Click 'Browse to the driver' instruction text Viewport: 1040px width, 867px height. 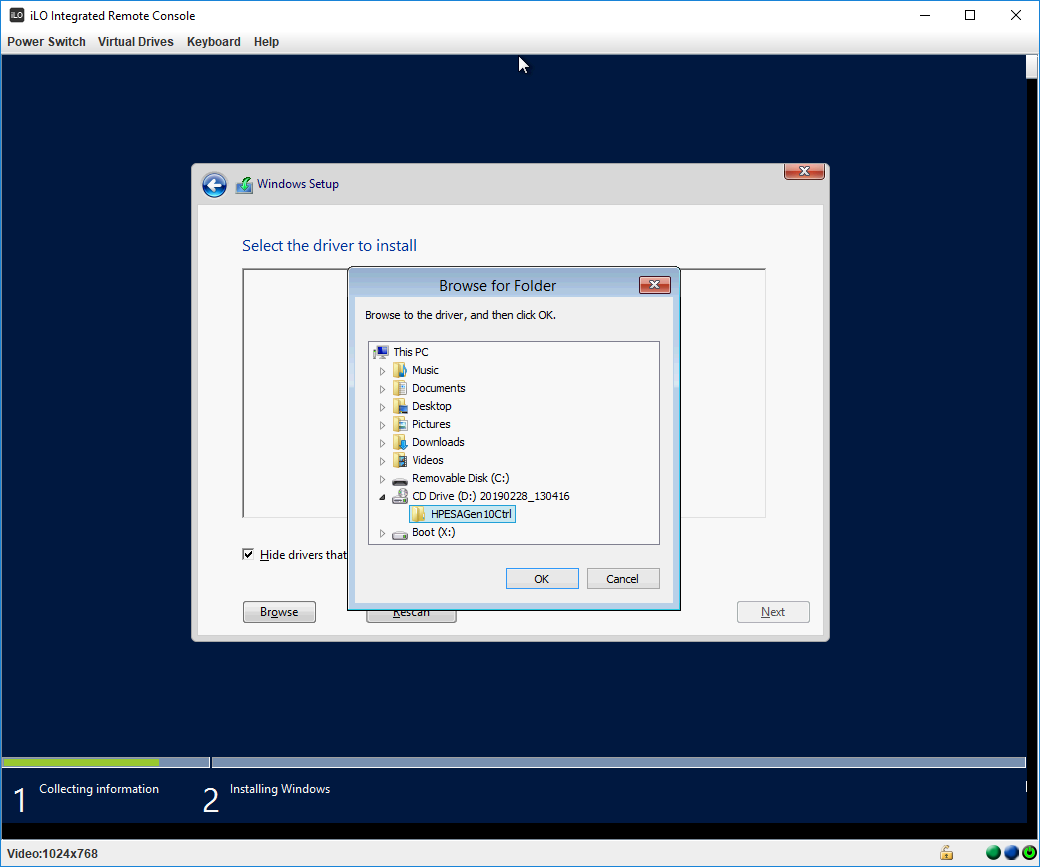coord(460,315)
